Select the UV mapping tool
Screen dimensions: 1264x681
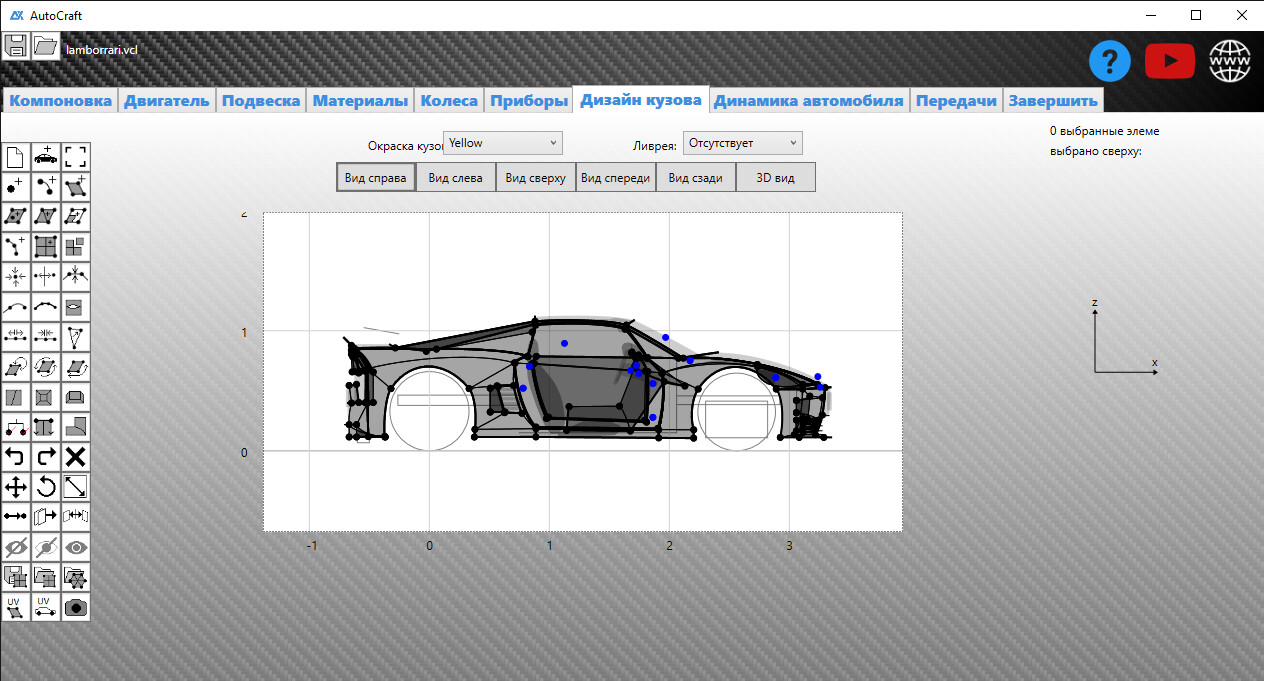point(15,607)
